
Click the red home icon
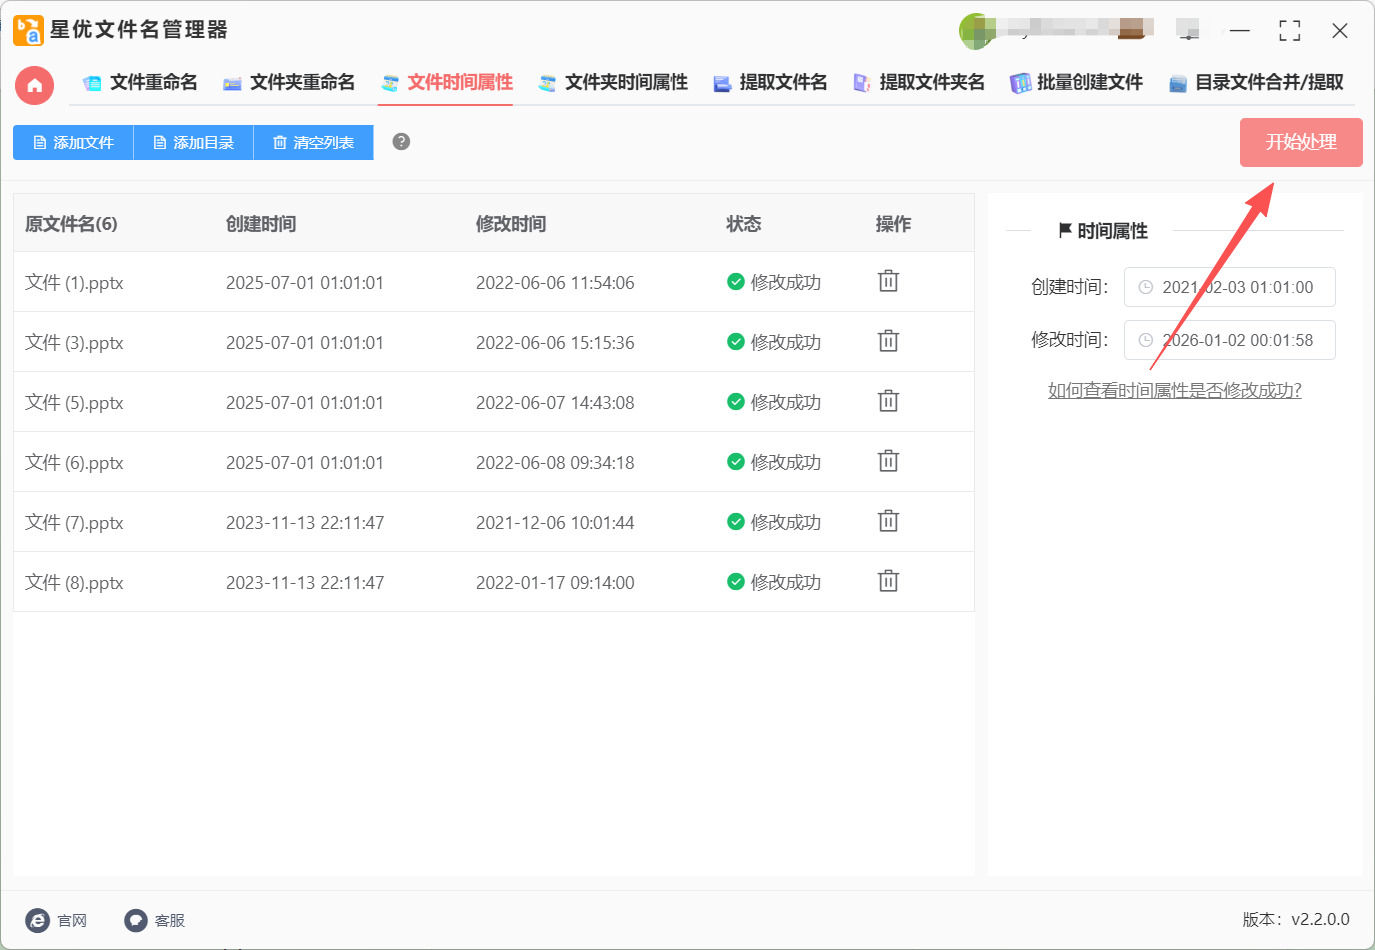[34, 85]
